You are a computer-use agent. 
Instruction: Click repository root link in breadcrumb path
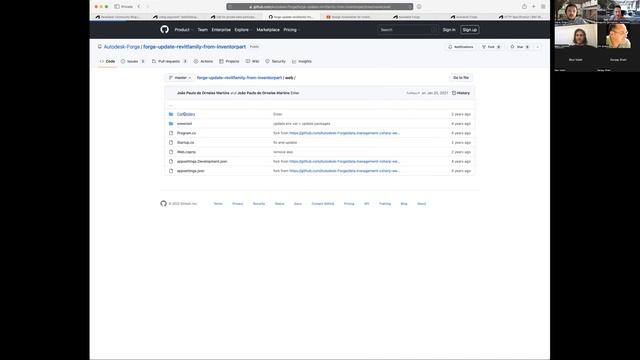[239, 78]
